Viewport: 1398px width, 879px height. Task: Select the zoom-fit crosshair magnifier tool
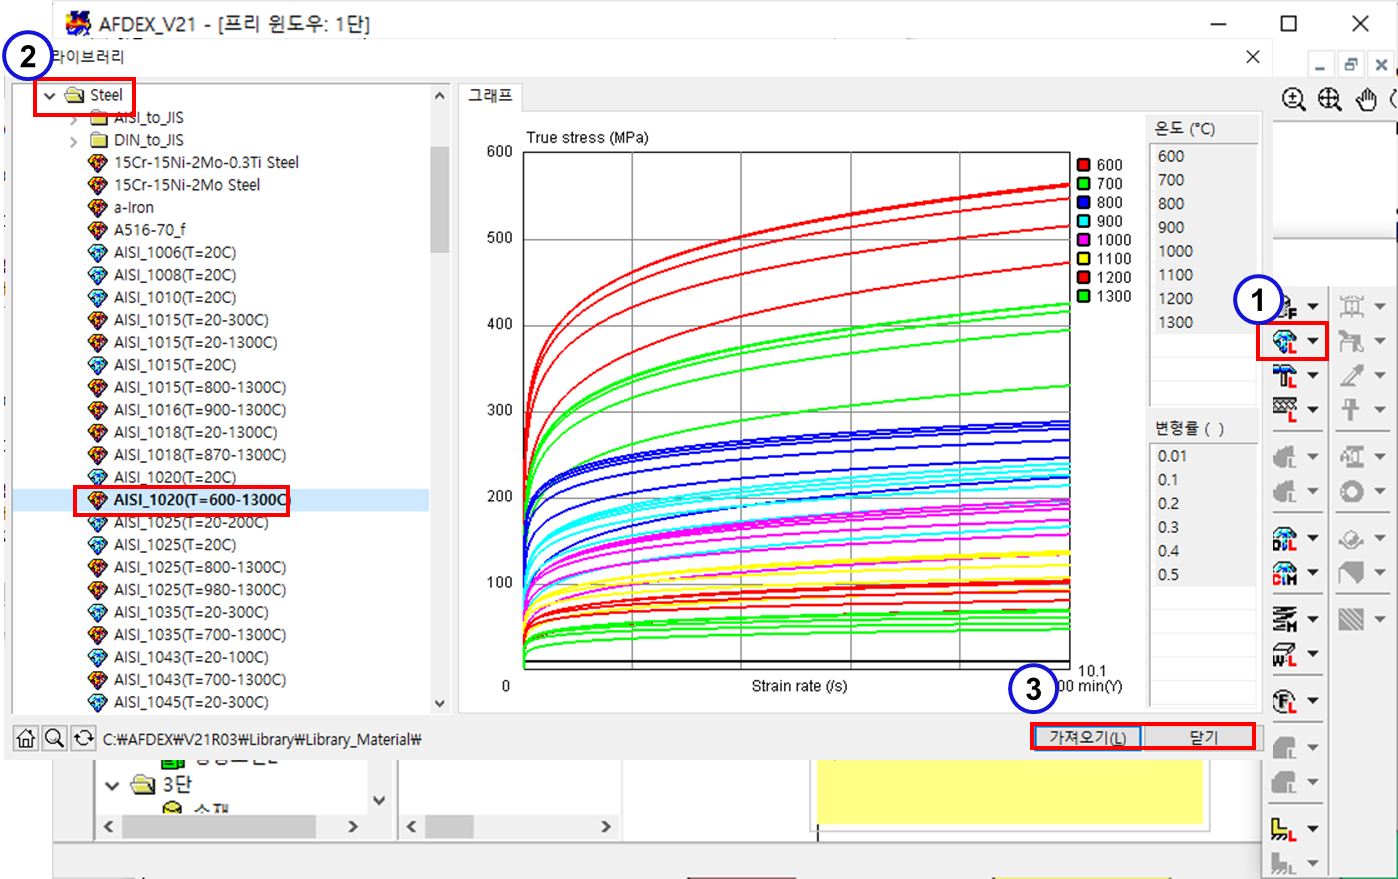[1329, 99]
